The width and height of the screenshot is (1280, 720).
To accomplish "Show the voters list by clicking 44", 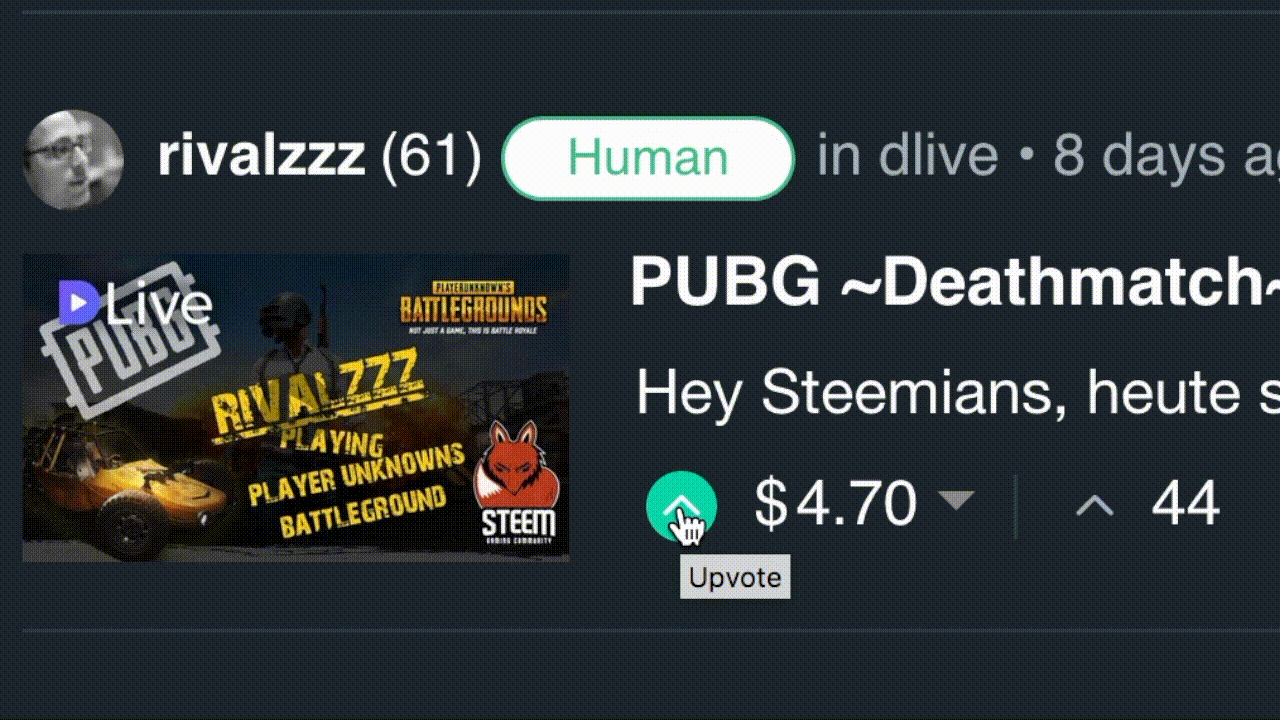I will (x=1185, y=503).
